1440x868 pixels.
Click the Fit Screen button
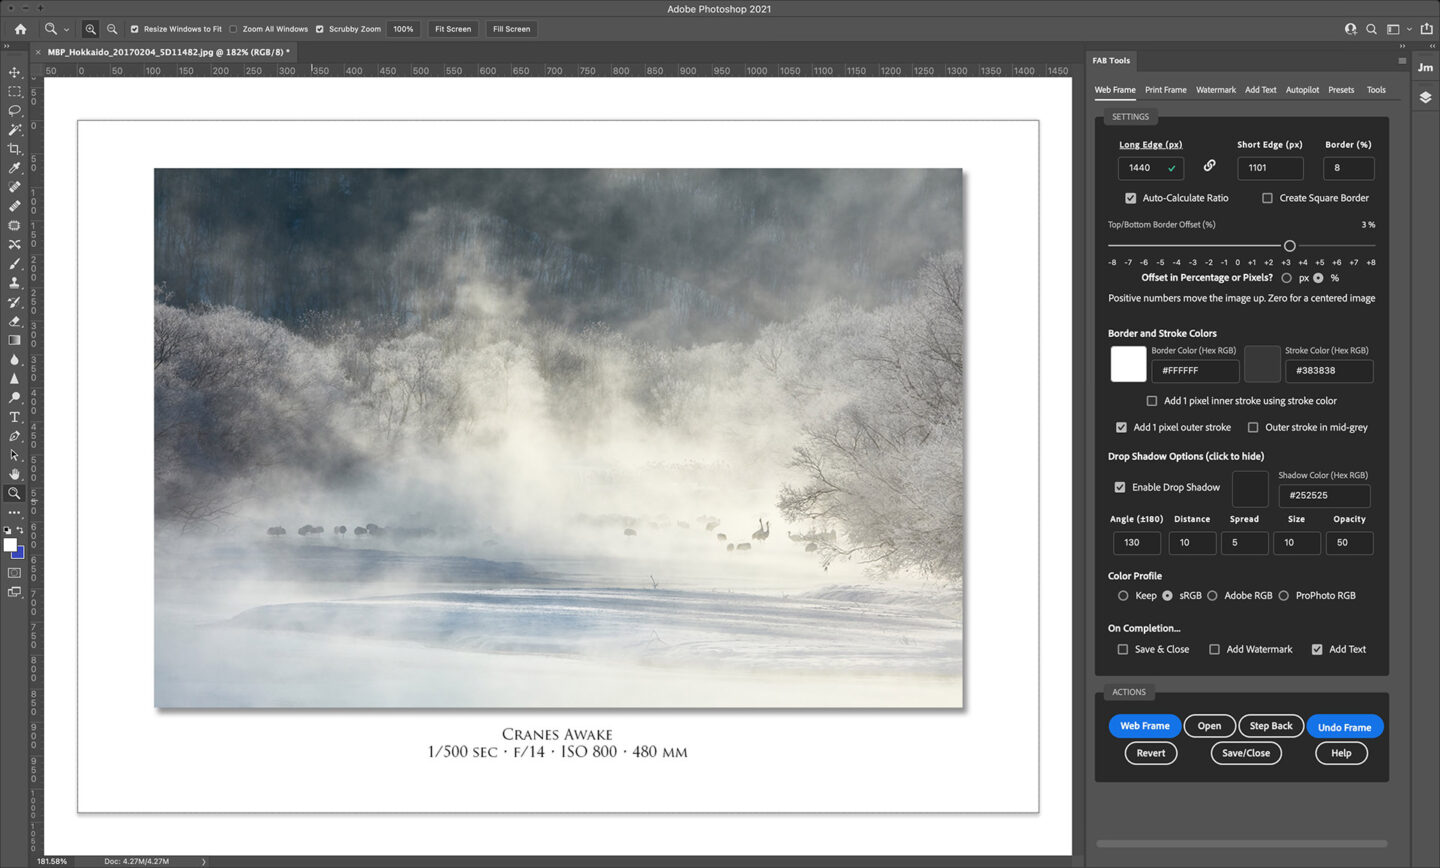(452, 29)
